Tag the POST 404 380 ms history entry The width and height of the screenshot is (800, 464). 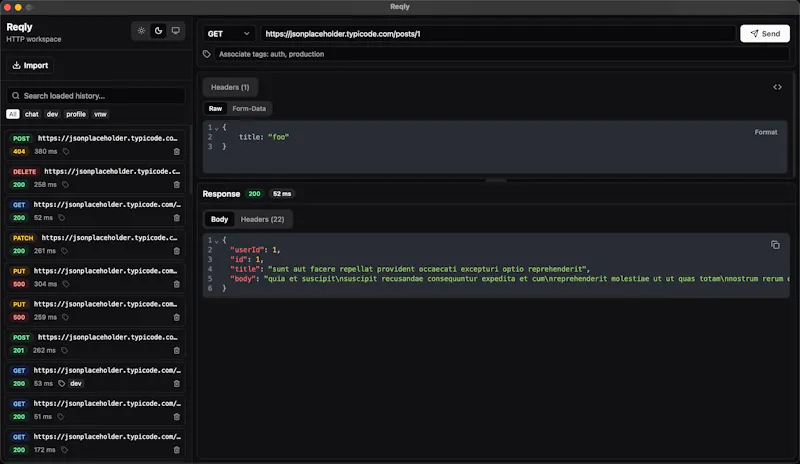tap(66, 152)
